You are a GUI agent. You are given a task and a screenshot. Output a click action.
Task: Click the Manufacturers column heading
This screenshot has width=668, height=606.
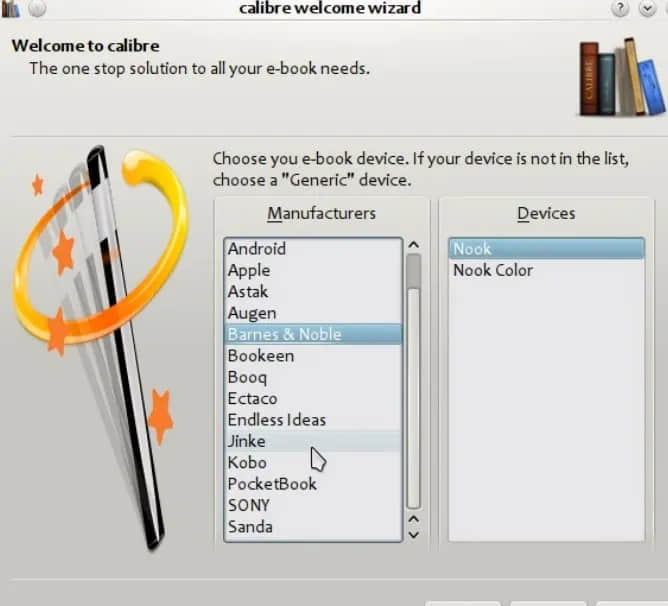click(x=322, y=213)
